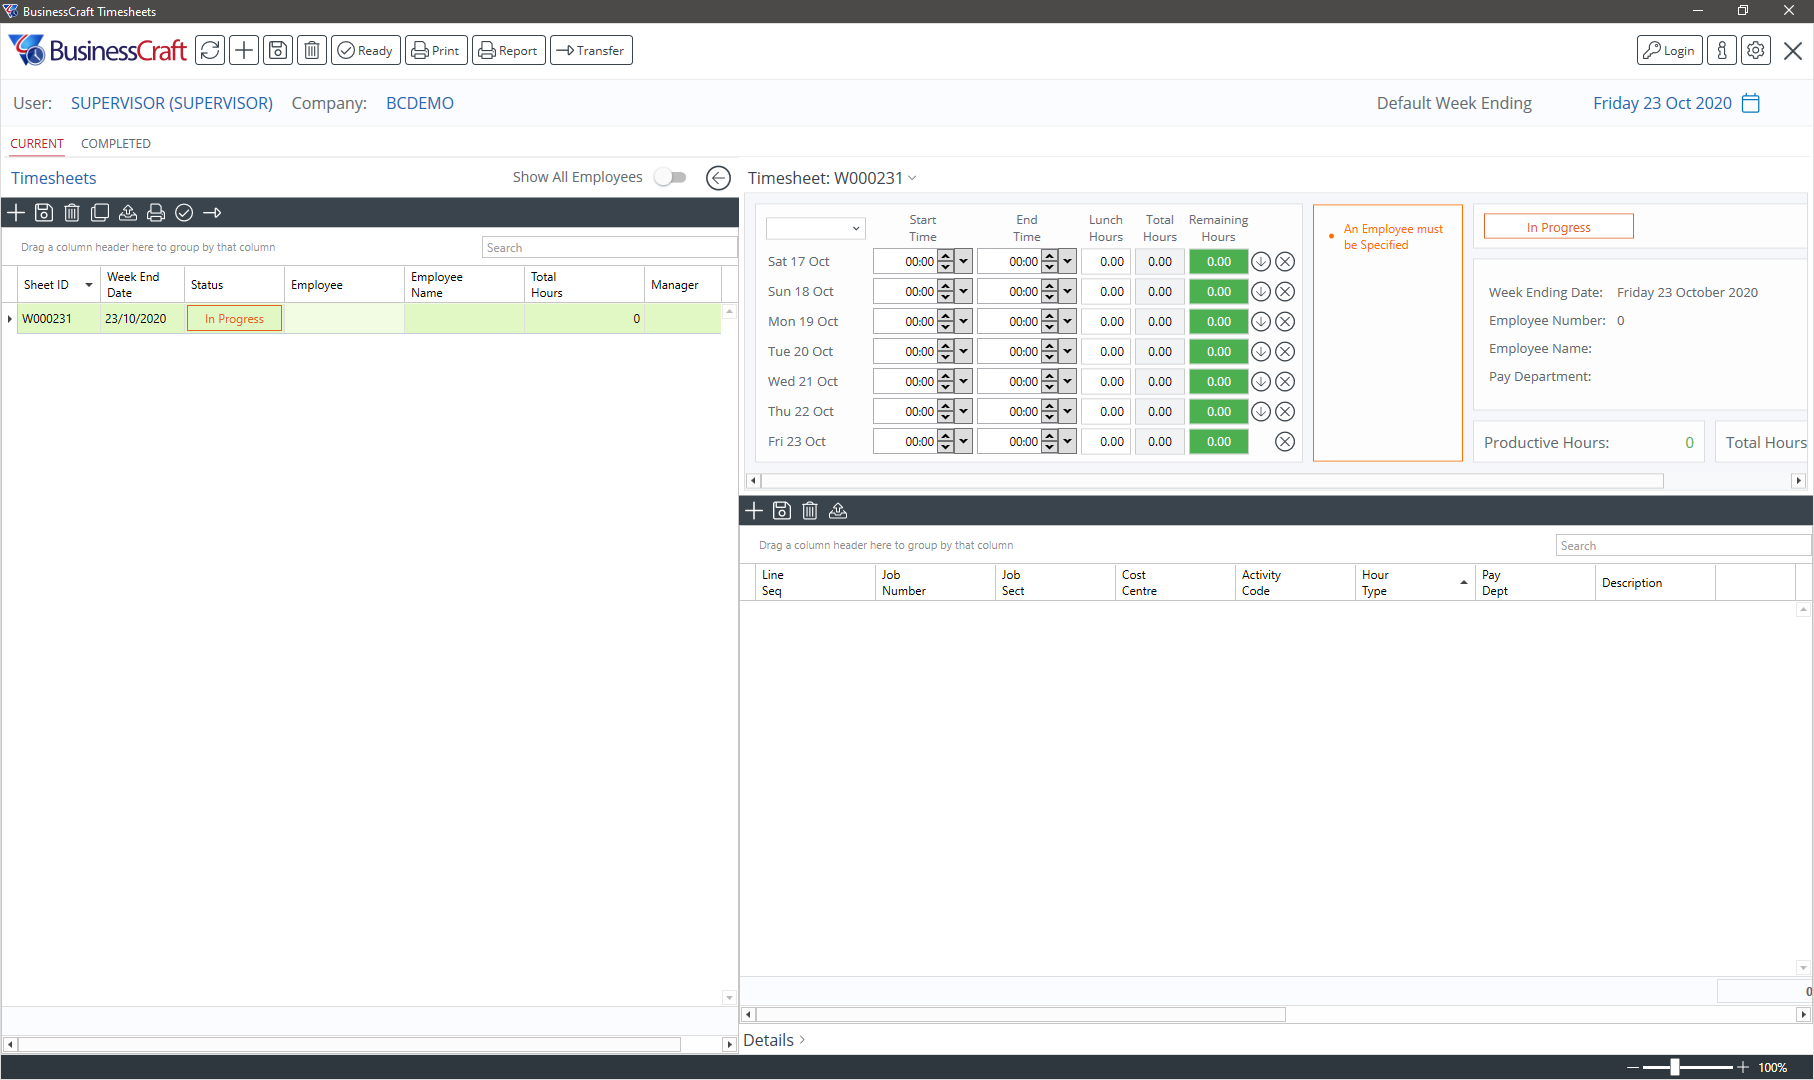Sort by Employee Name column header

point(464,285)
